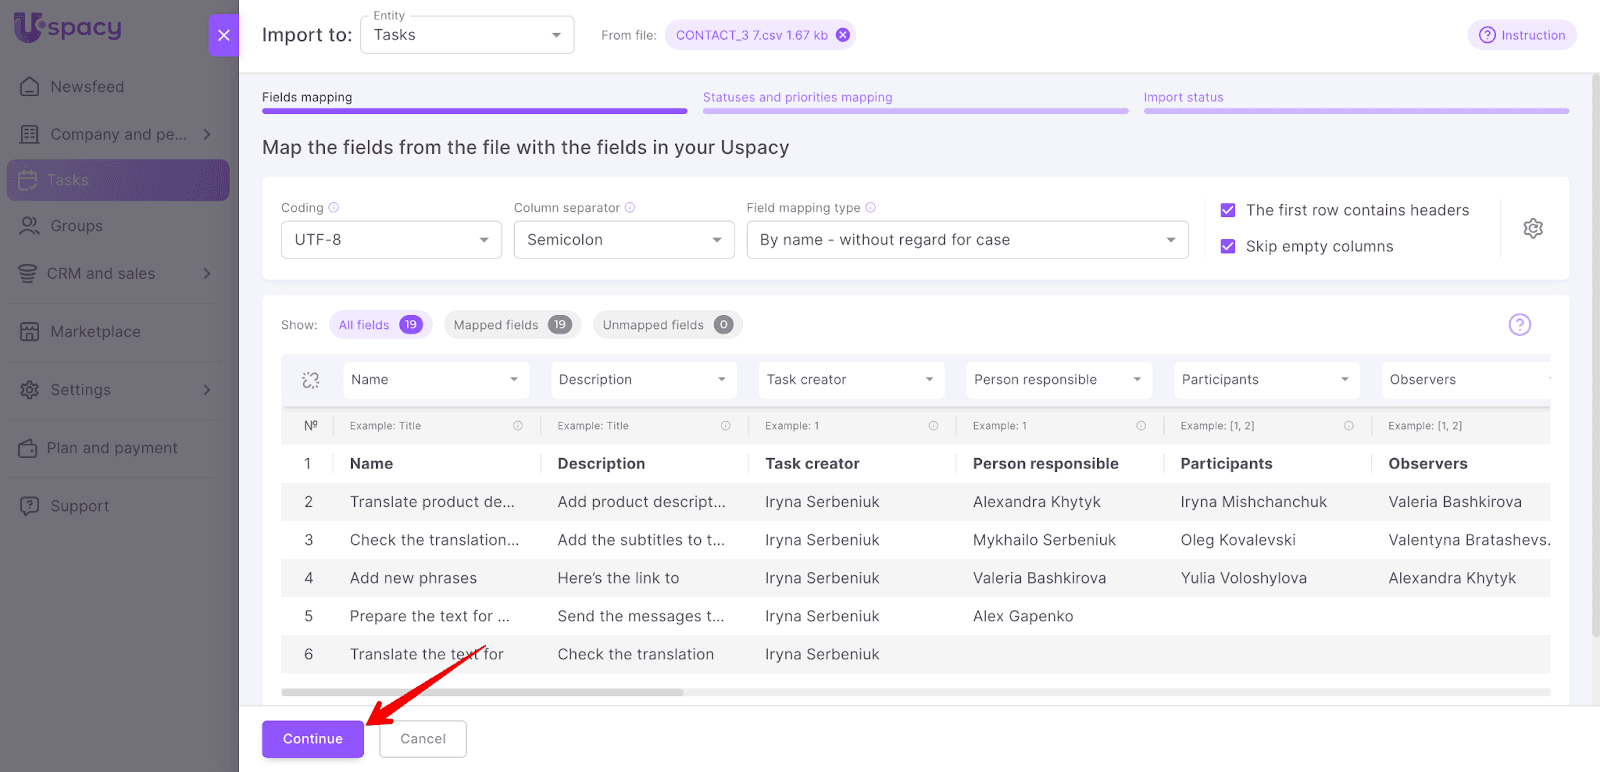Show only Unmapped fields filter
Image resolution: width=1600 pixels, height=772 pixels.
[666, 325]
